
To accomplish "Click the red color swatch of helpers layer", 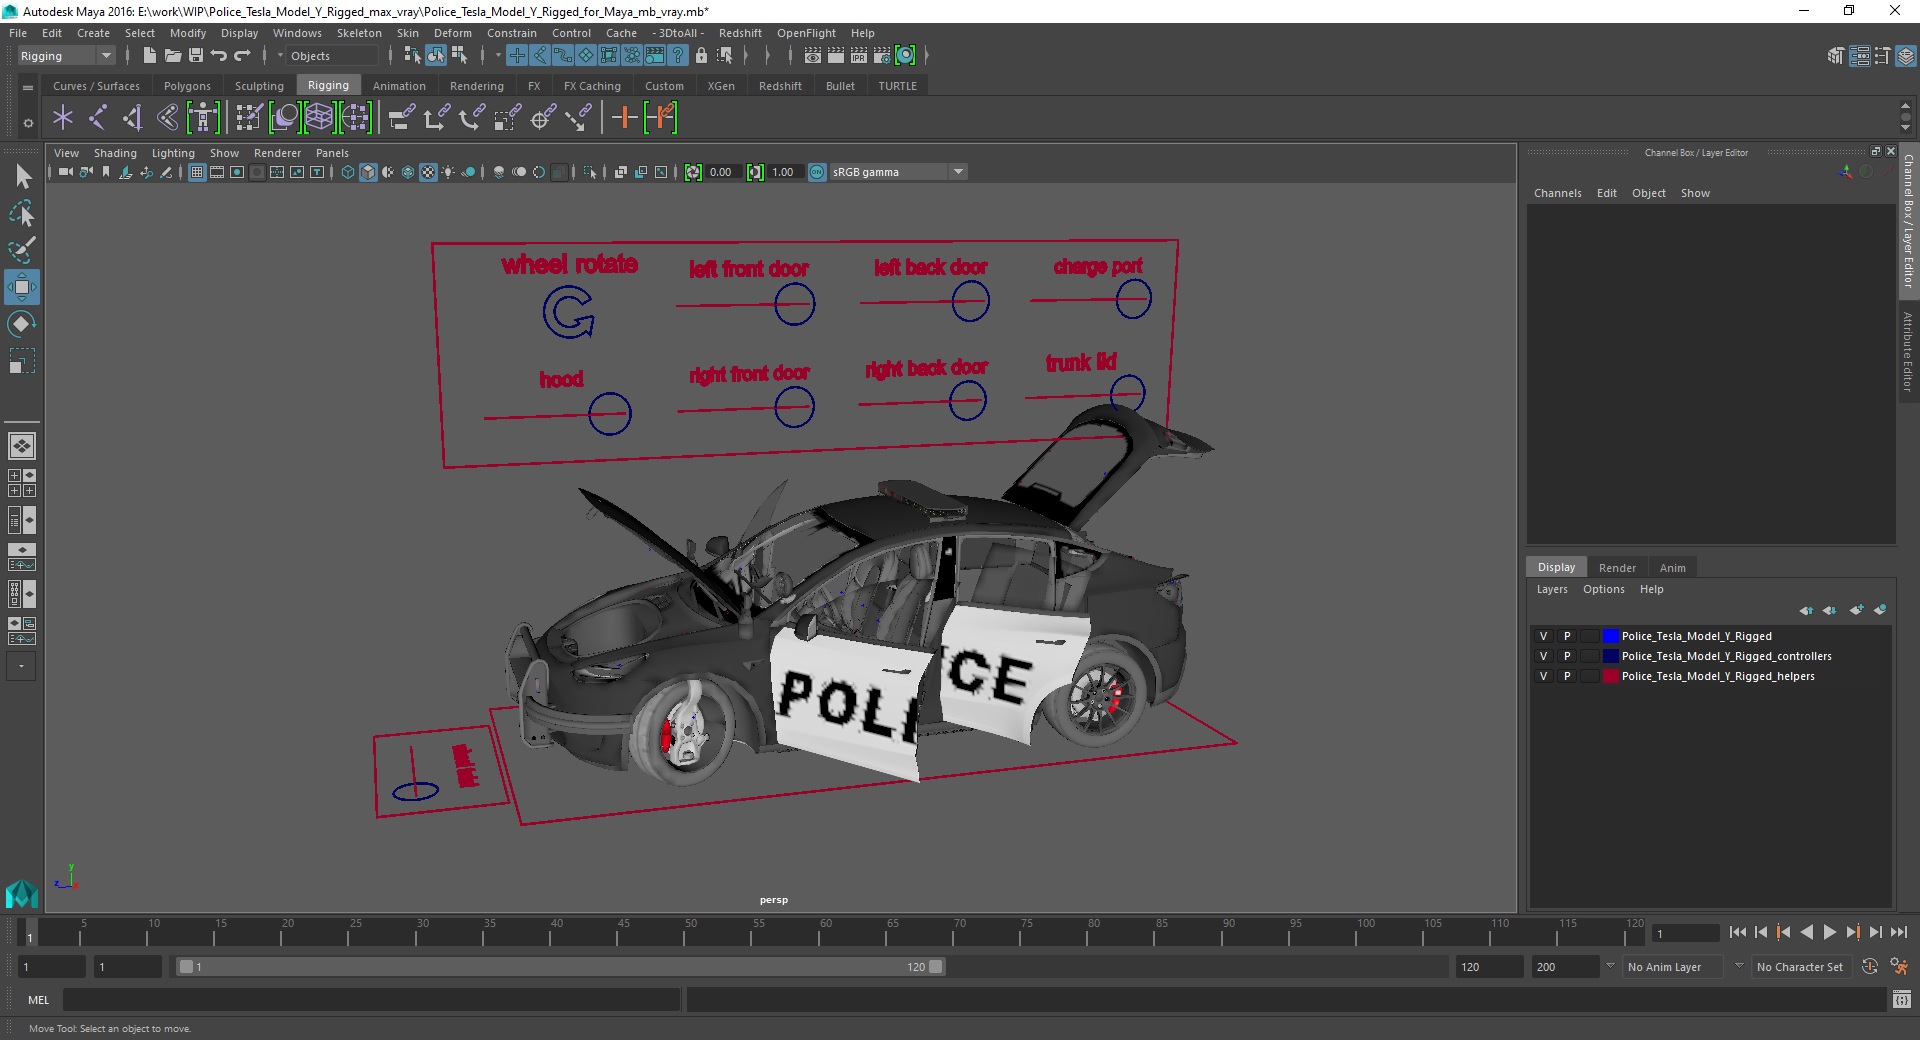I will (1611, 676).
